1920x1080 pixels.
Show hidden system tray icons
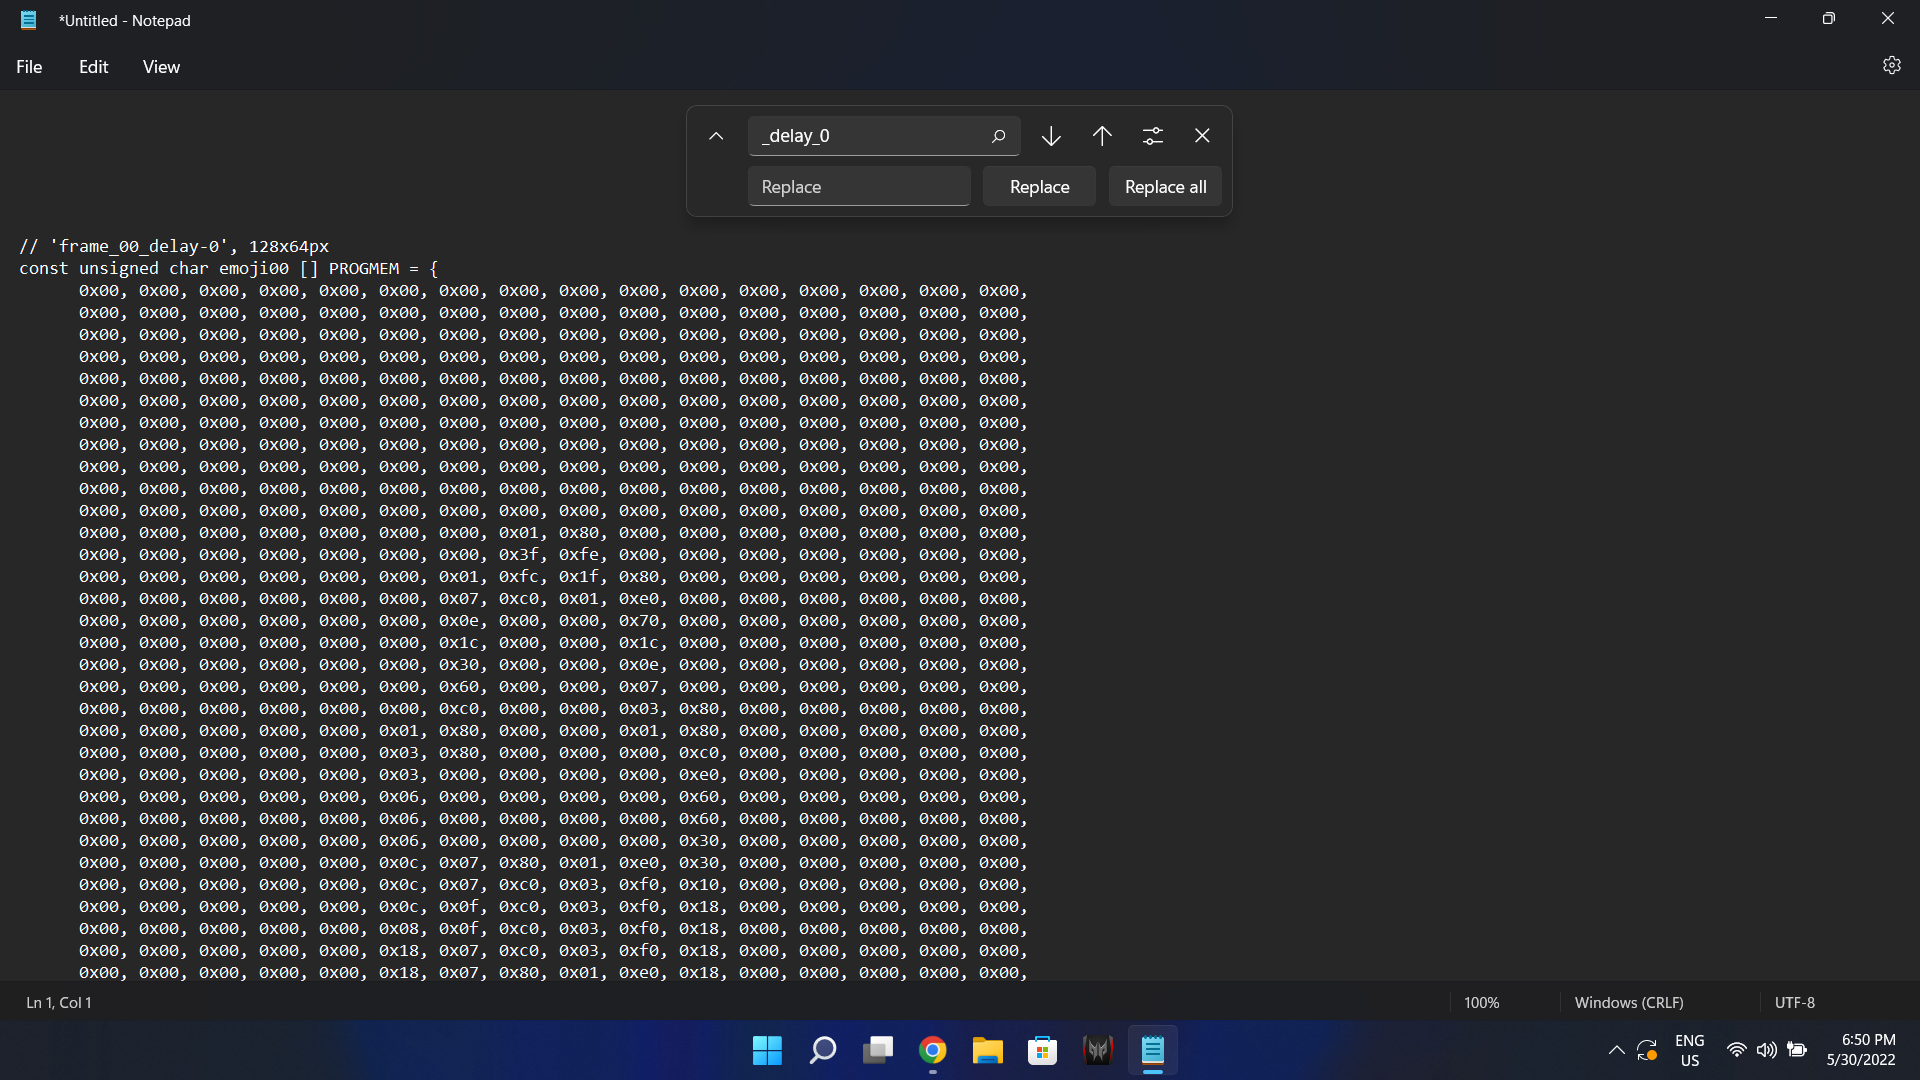point(1616,1050)
